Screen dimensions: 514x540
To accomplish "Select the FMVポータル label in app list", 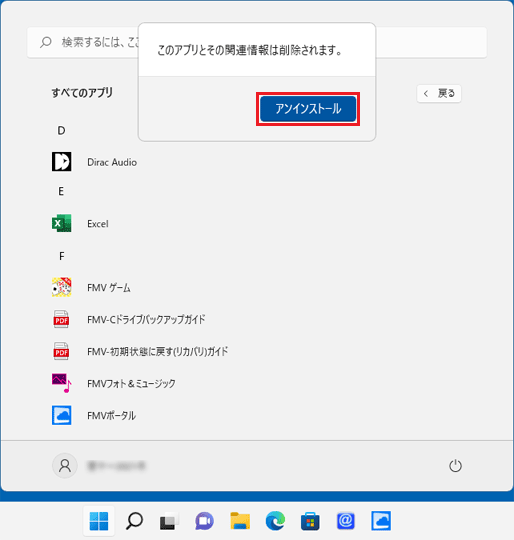I will [x=111, y=416].
